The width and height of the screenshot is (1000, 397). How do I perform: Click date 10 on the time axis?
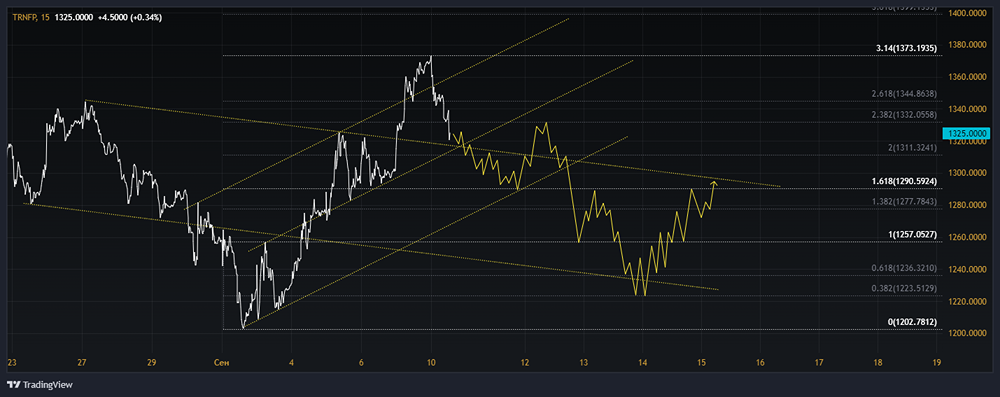click(431, 363)
